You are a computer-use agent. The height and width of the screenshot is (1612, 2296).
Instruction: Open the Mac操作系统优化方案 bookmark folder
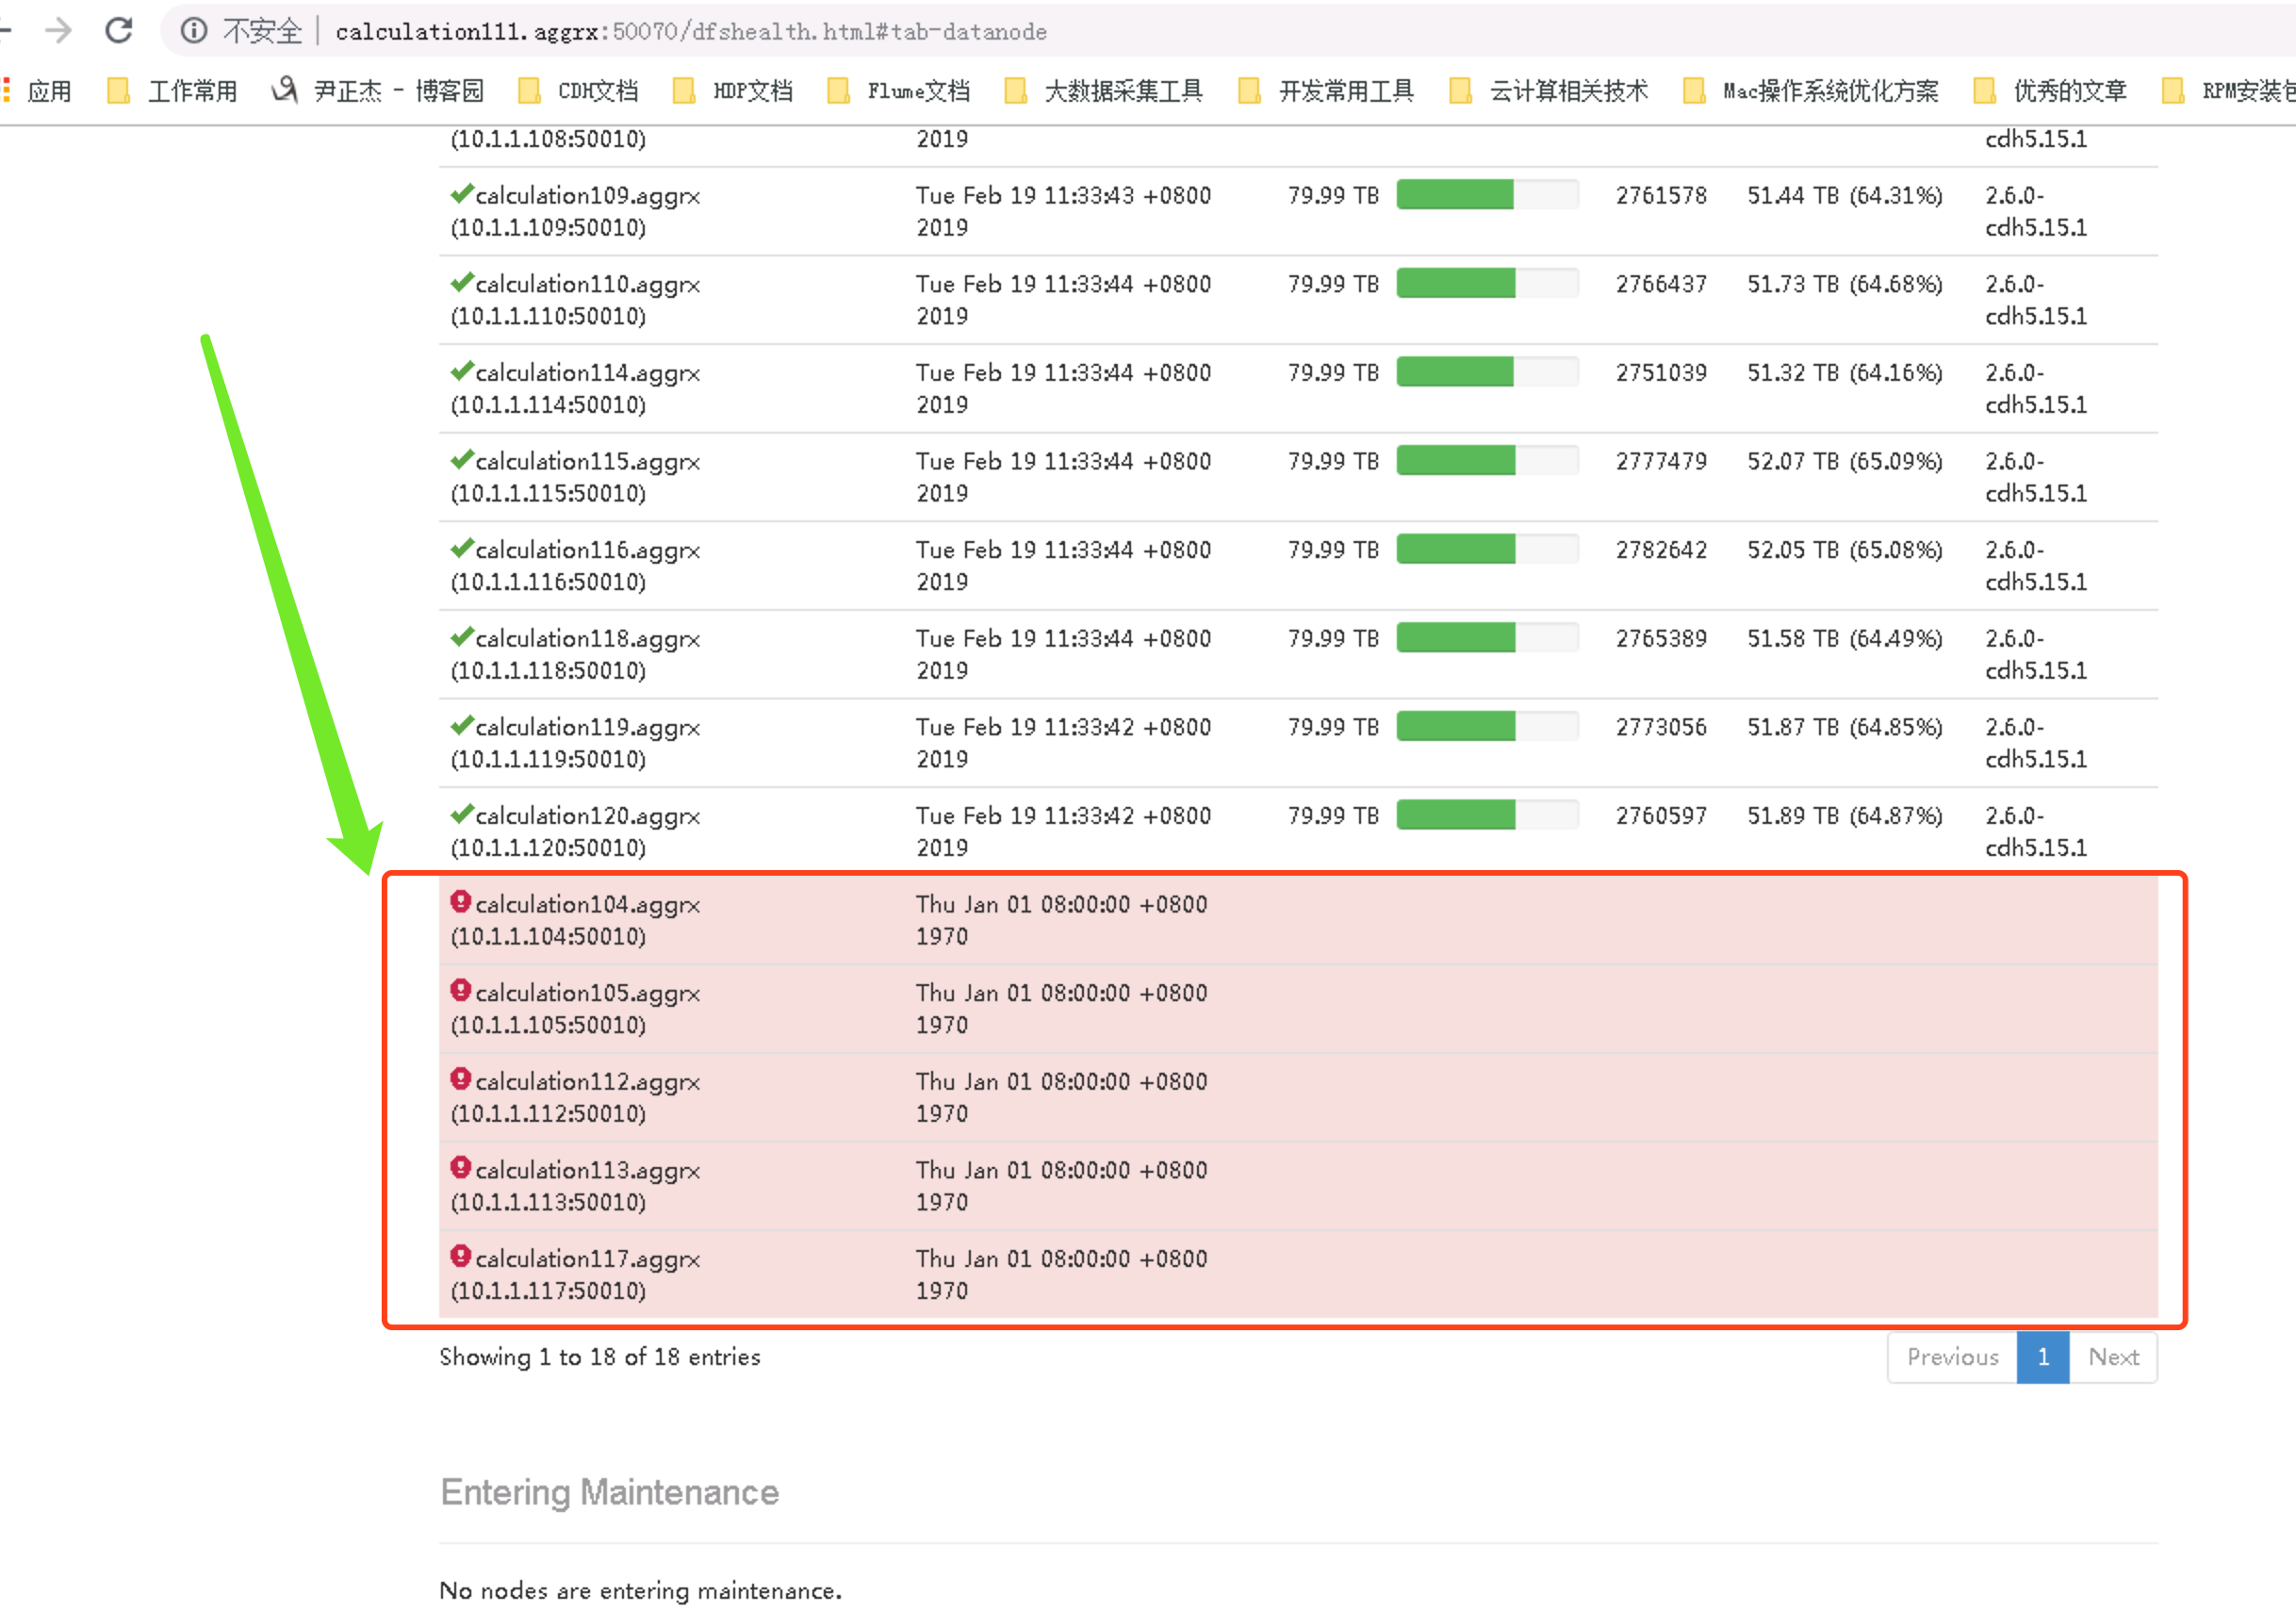(x=1811, y=91)
